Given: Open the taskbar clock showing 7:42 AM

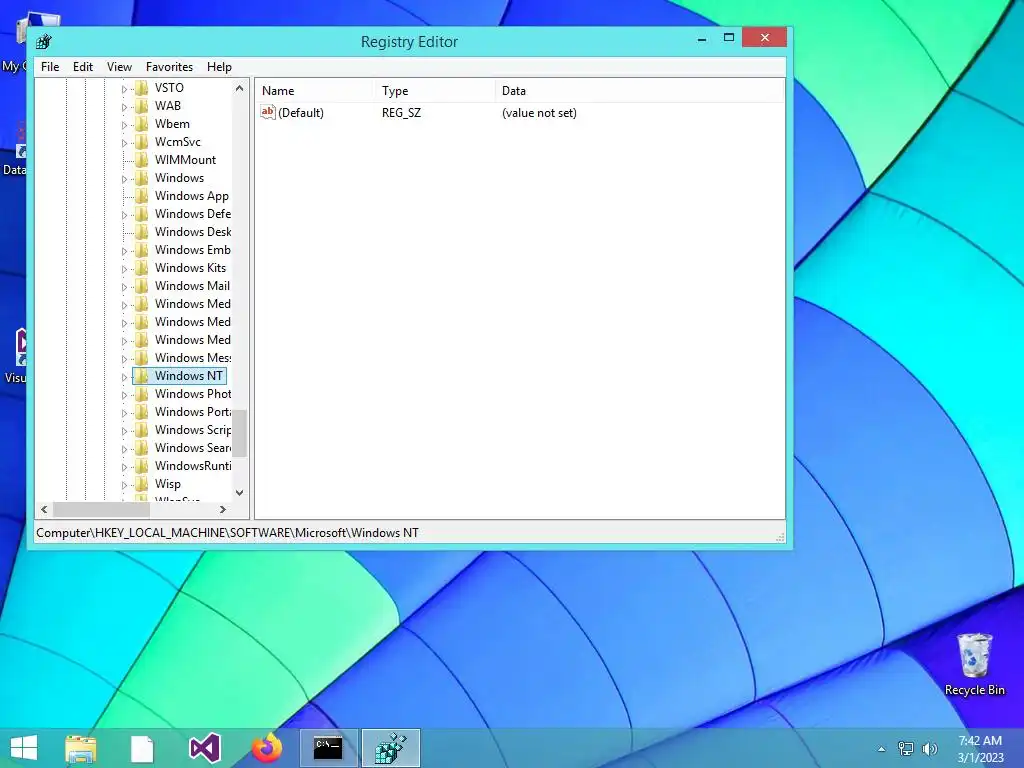Looking at the screenshot, I should click(980, 749).
